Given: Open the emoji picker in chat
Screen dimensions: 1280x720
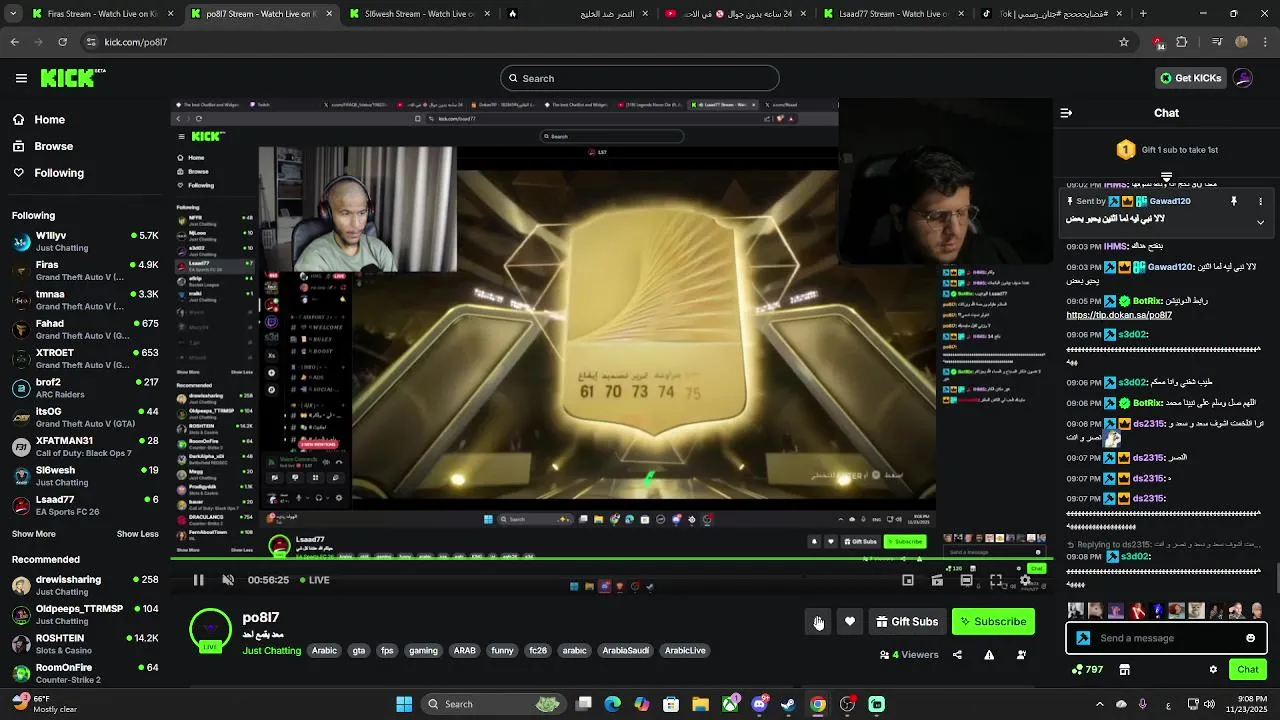Looking at the screenshot, I should 1250,638.
